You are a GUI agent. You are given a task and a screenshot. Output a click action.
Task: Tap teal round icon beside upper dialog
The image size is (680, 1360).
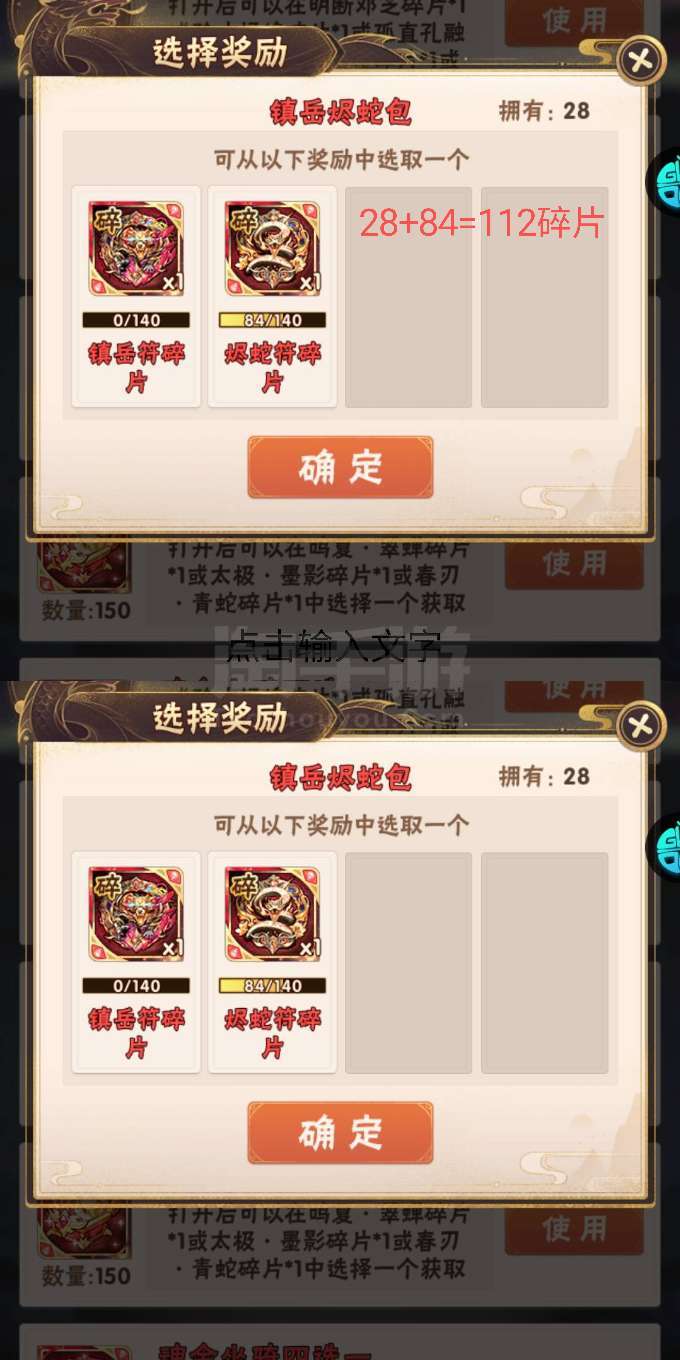(664, 182)
